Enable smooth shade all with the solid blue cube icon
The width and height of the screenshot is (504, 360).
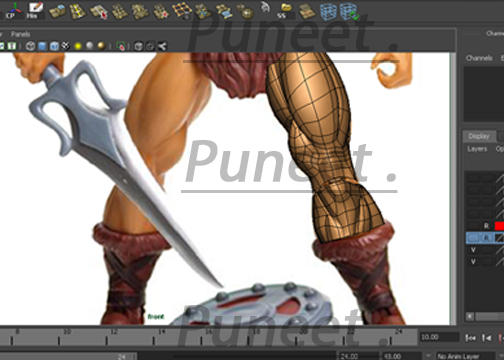click(42, 46)
